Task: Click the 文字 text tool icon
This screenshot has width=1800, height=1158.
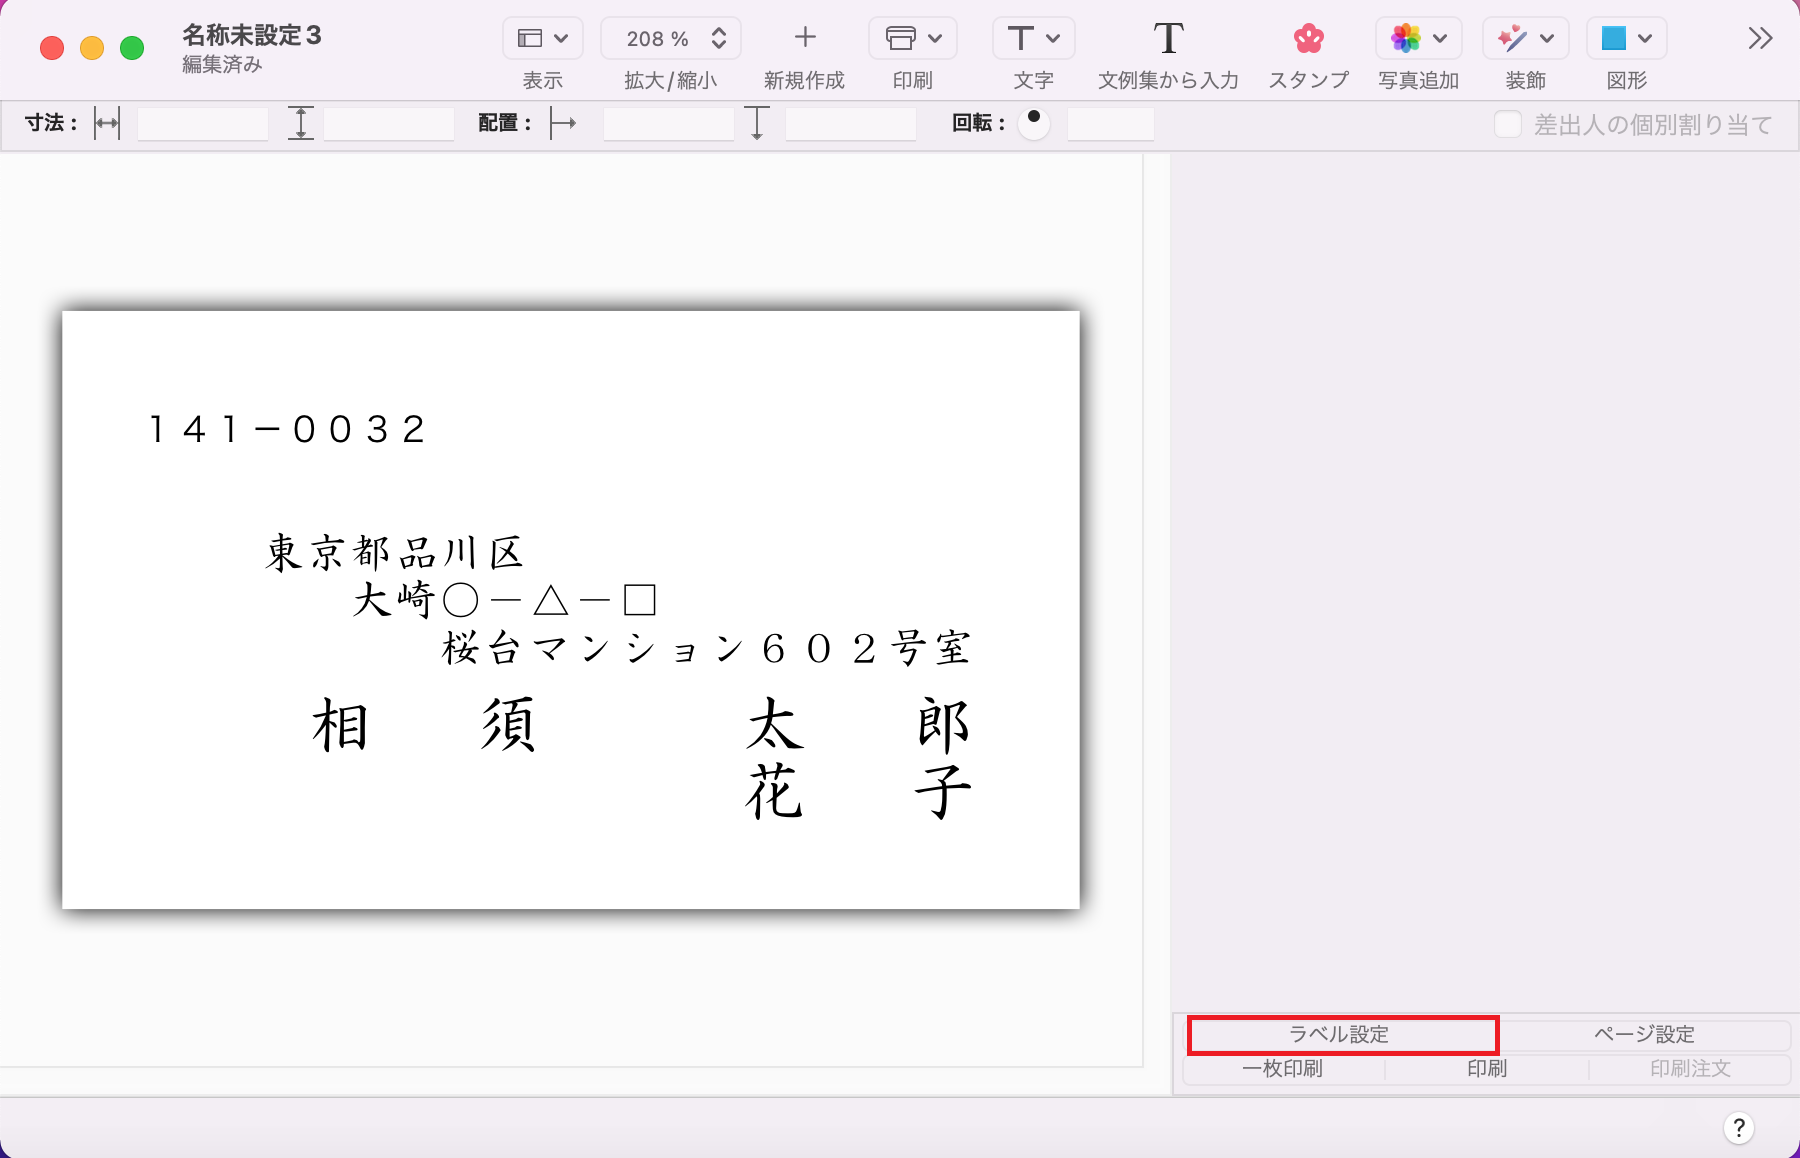Action: (x=1020, y=38)
